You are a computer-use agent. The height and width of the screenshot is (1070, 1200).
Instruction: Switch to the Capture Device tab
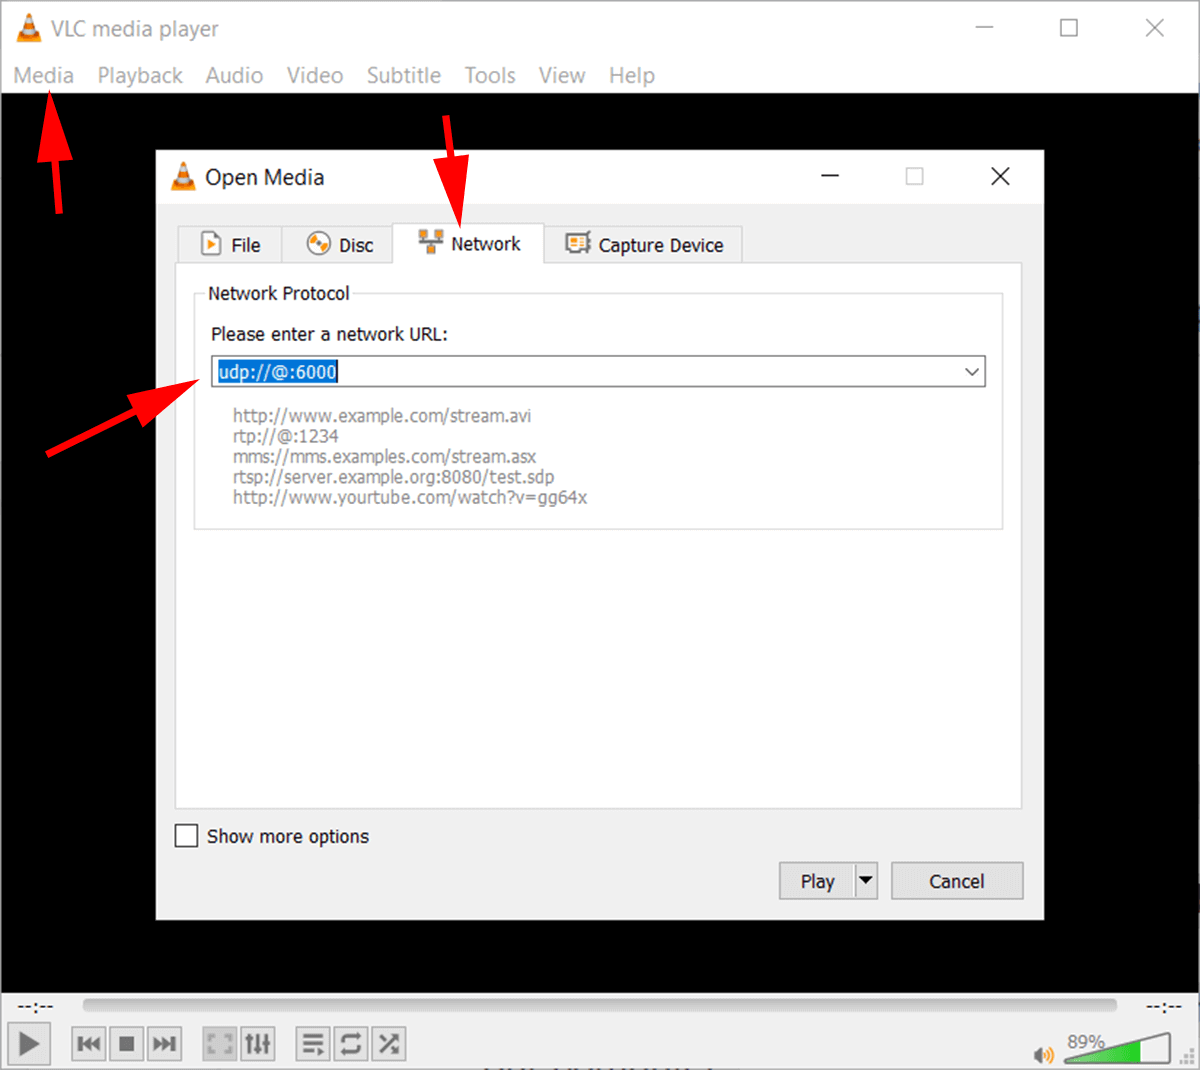click(644, 244)
